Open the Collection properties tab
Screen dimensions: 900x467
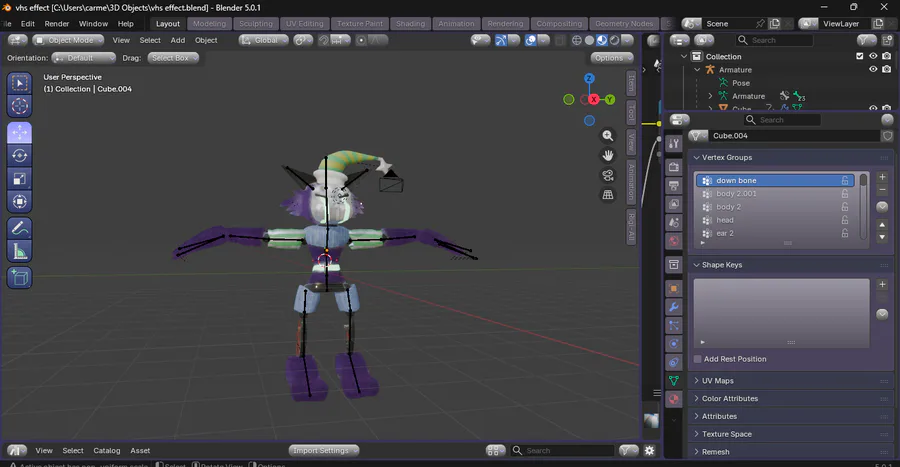pos(674,264)
